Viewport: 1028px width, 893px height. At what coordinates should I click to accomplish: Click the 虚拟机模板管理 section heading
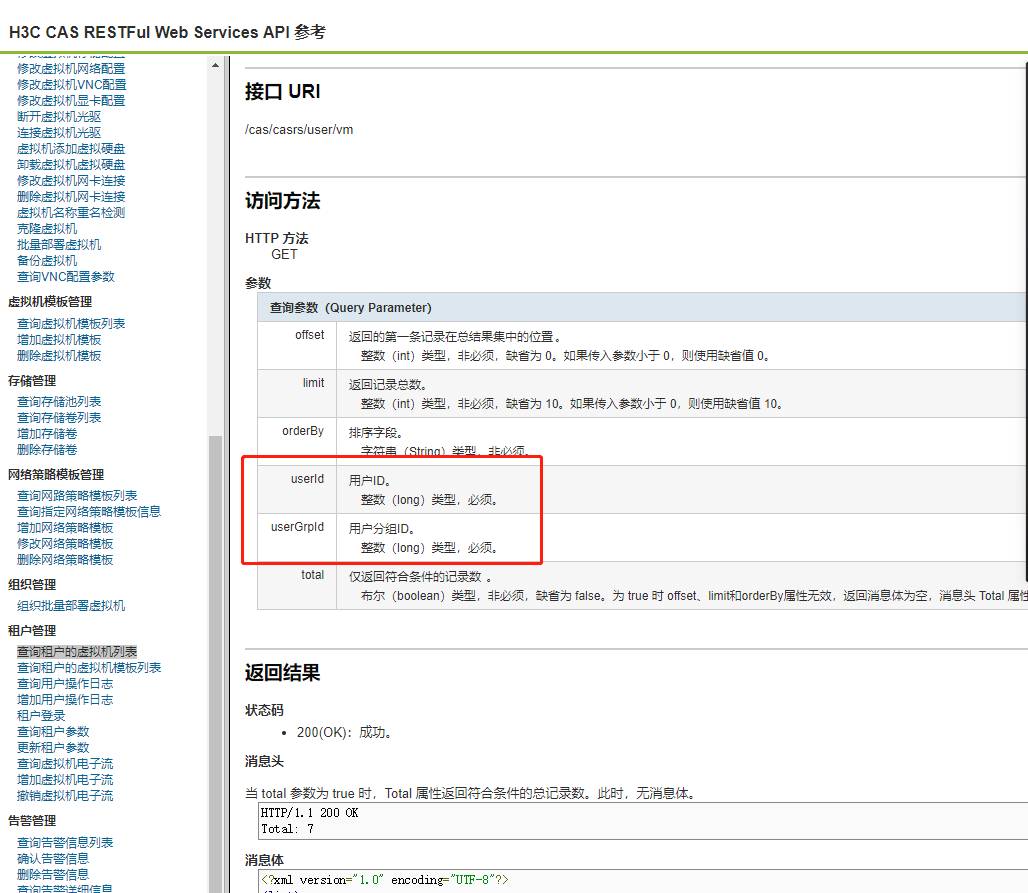pos(50,302)
